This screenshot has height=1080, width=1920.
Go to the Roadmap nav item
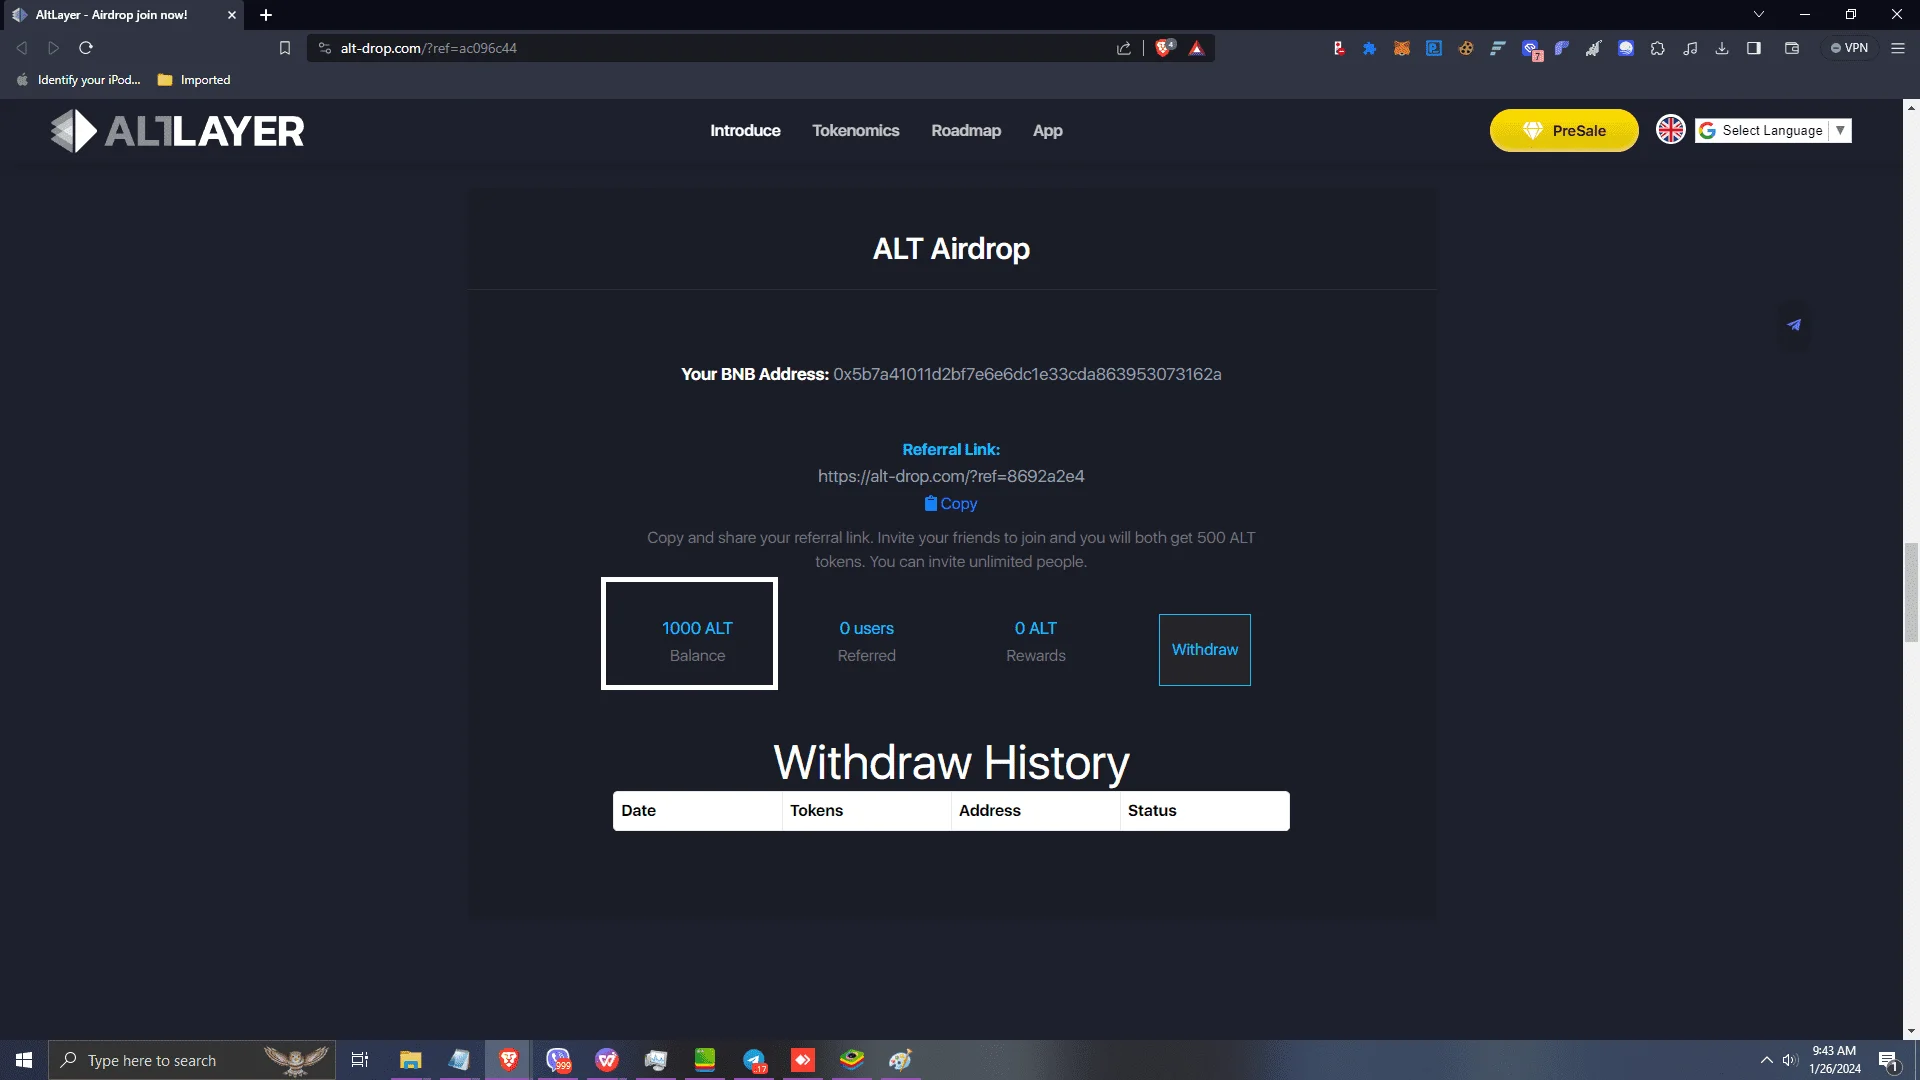coord(966,131)
